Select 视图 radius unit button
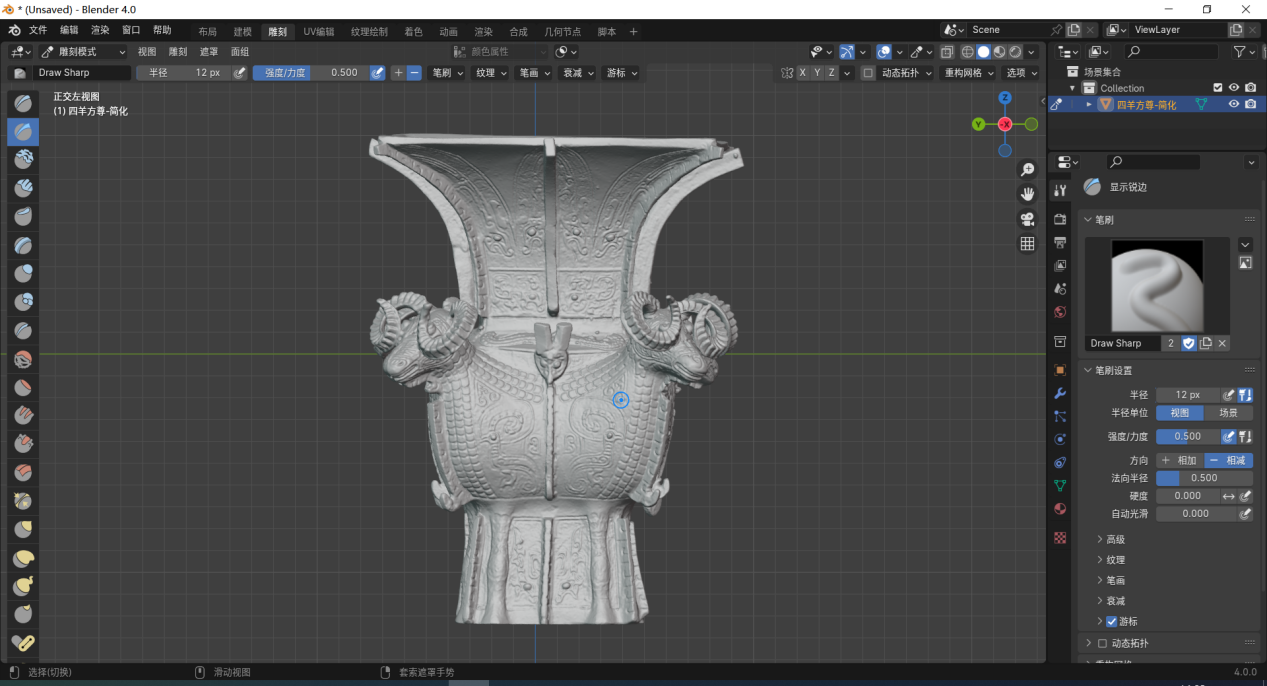Screen dimensions: 1267x686 click(1180, 413)
